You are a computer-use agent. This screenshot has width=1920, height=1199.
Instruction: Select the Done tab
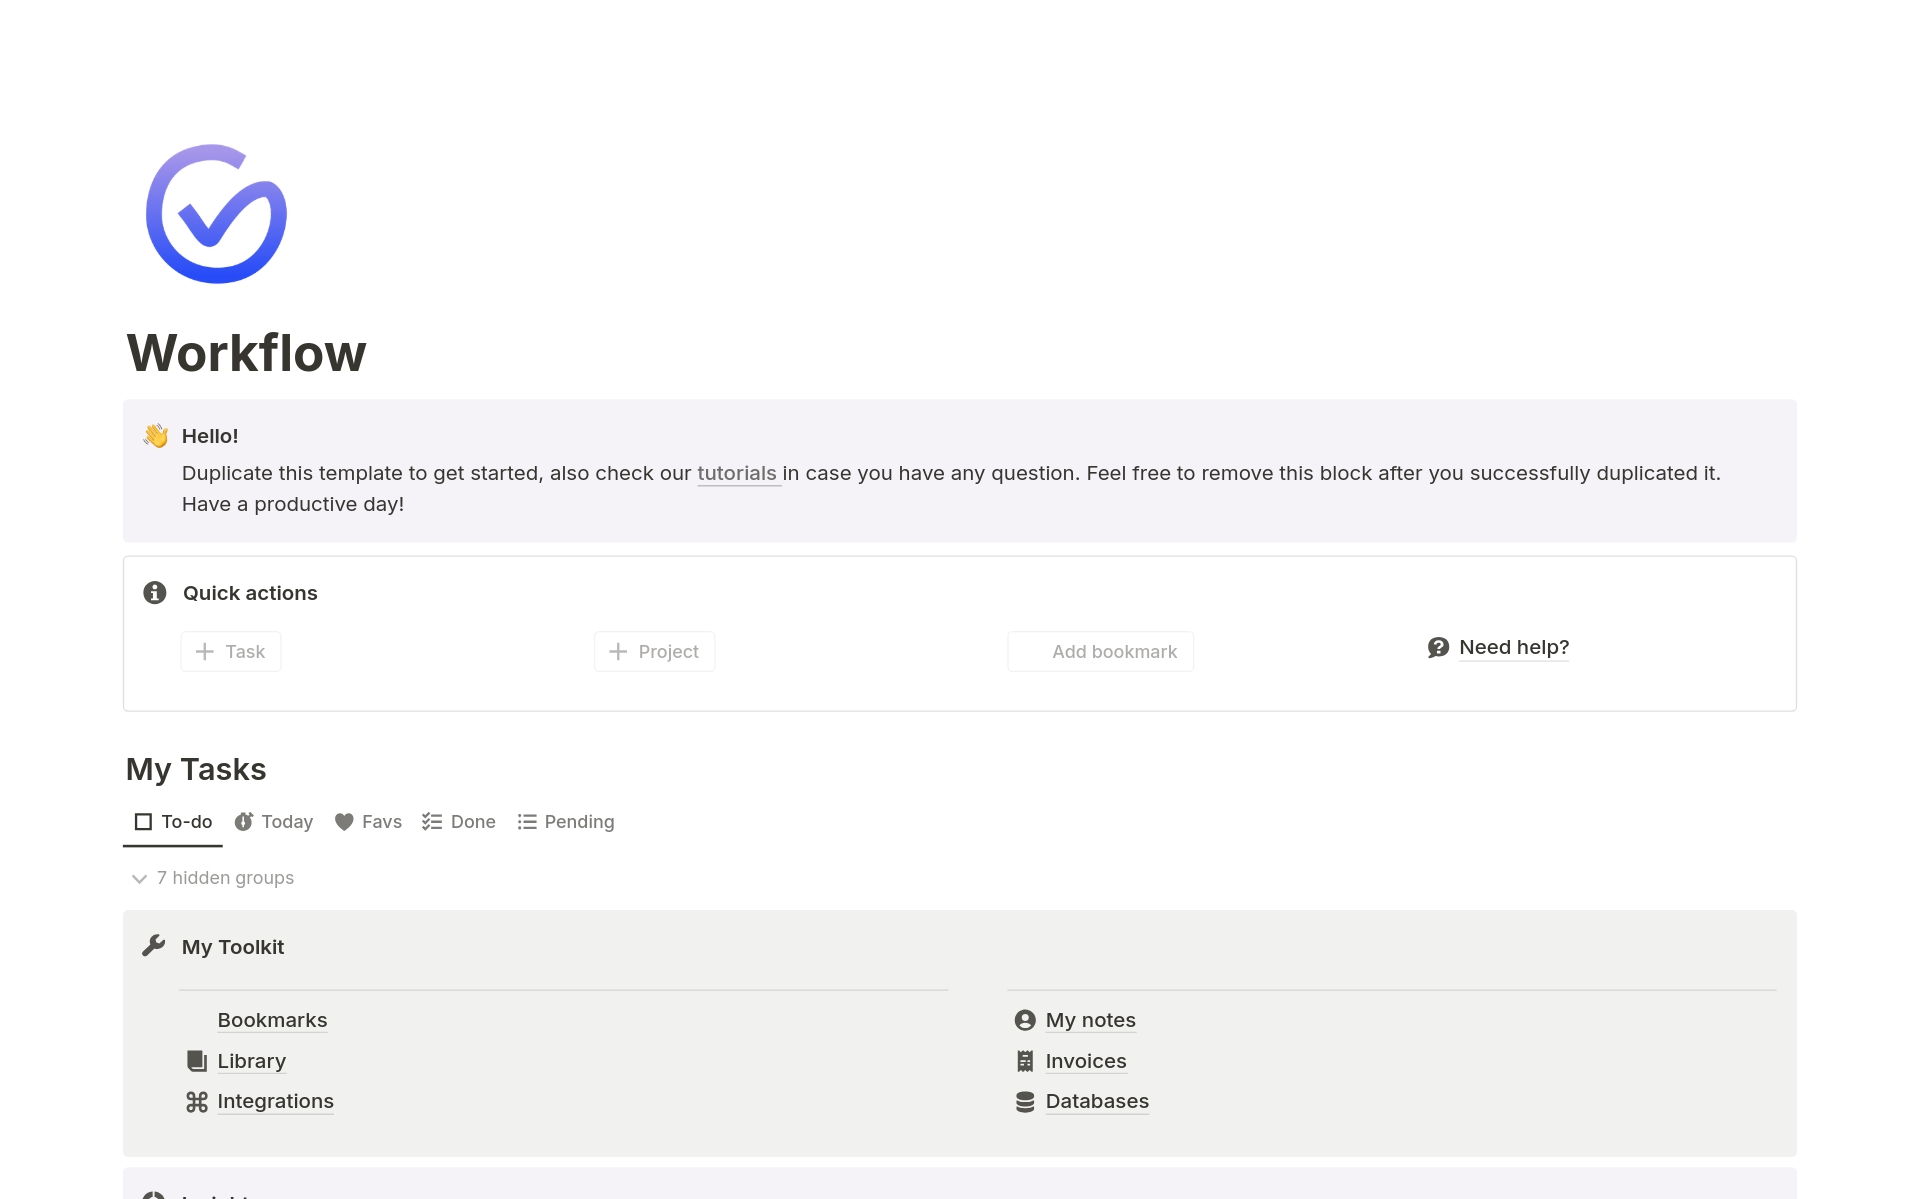[x=459, y=822]
